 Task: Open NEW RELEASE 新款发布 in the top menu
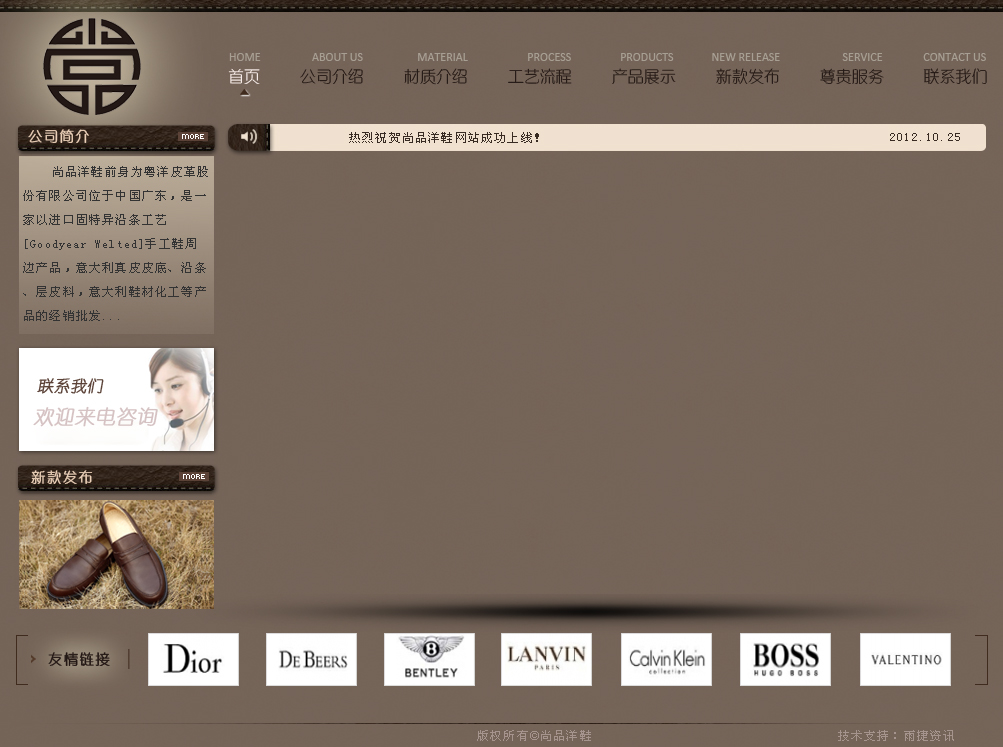click(747, 69)
